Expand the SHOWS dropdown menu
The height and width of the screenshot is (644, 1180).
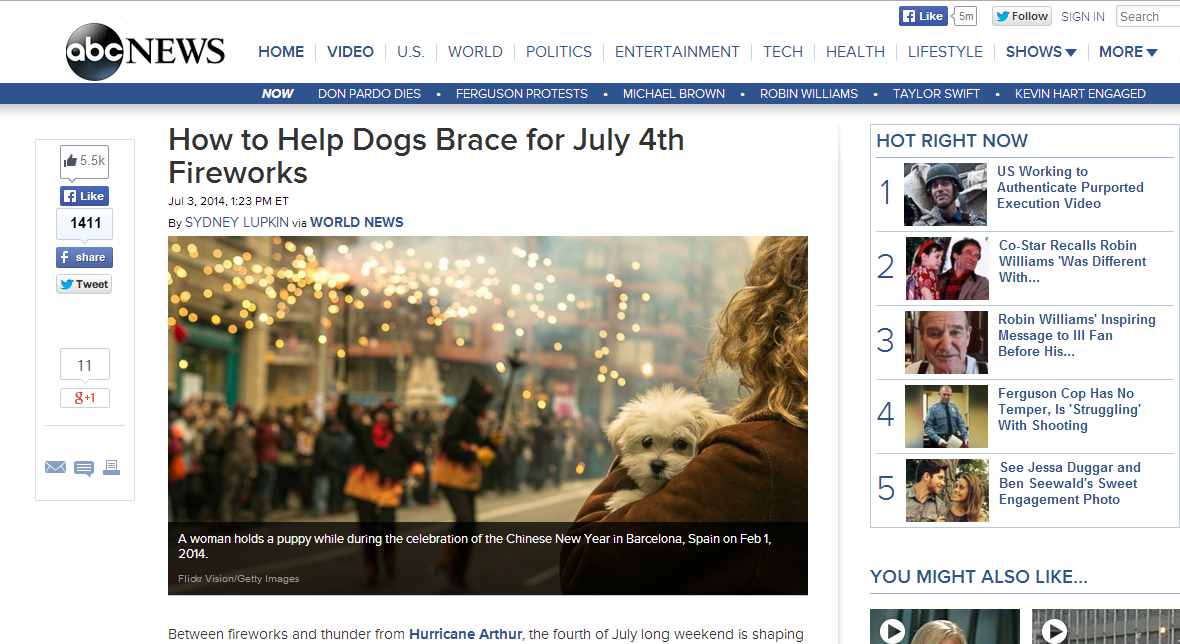click(x=1041, y=52)
